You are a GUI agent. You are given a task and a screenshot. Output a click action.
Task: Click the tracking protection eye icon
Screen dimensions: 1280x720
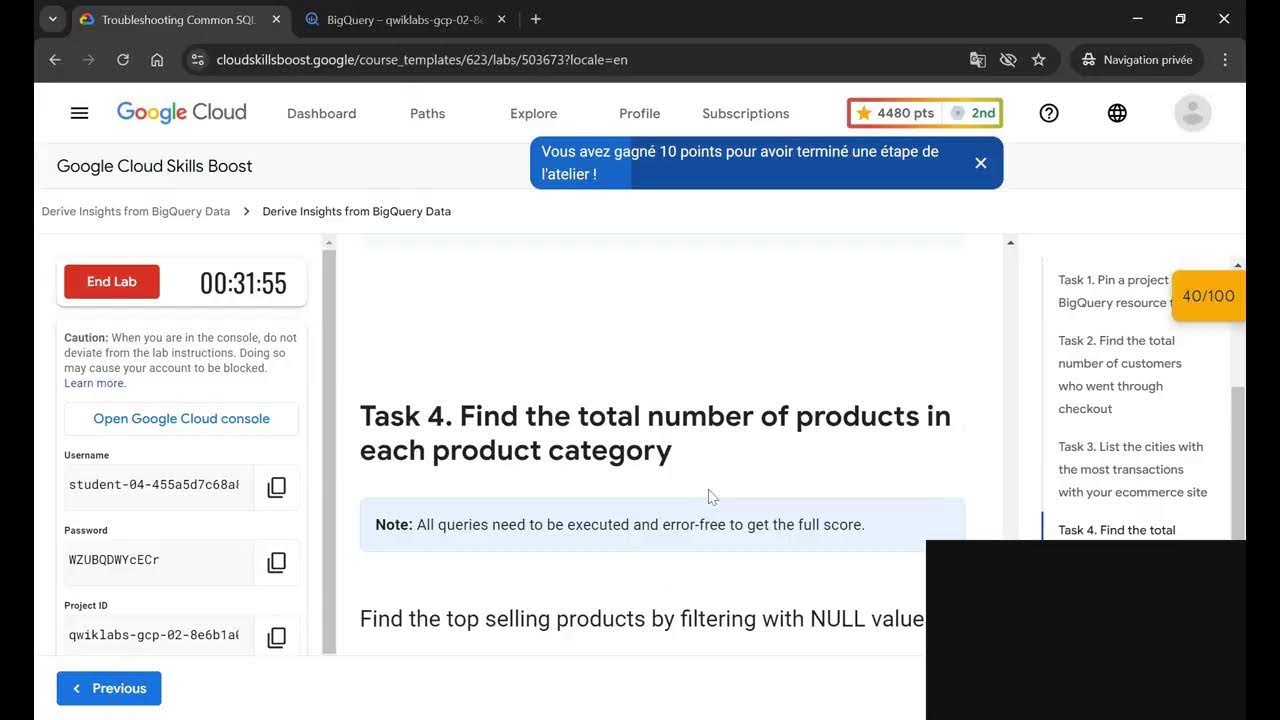point(1008,60)
